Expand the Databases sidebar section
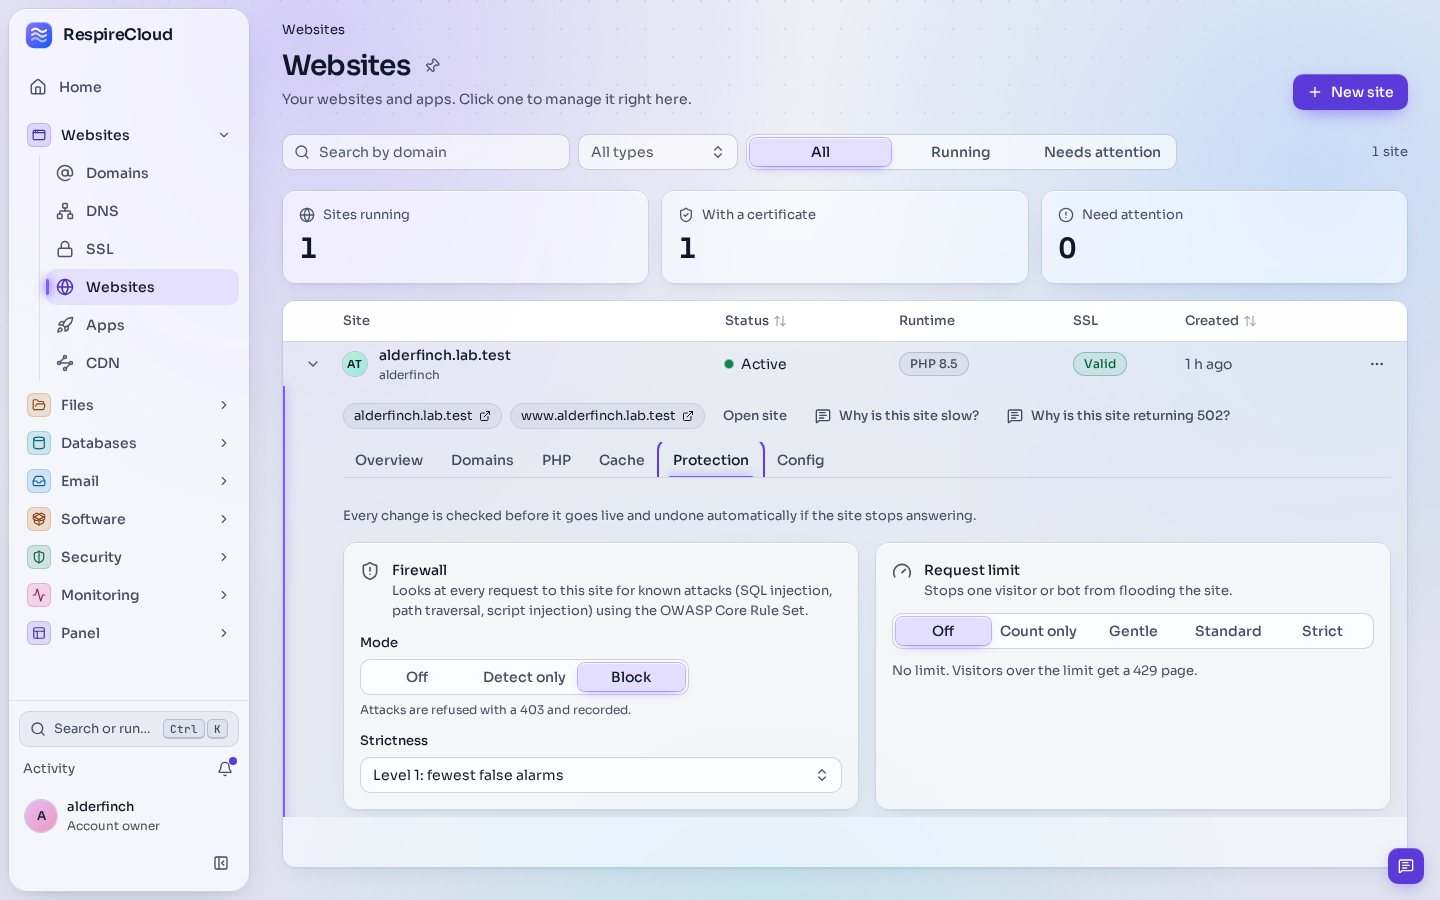 click(x=129, y=443)
